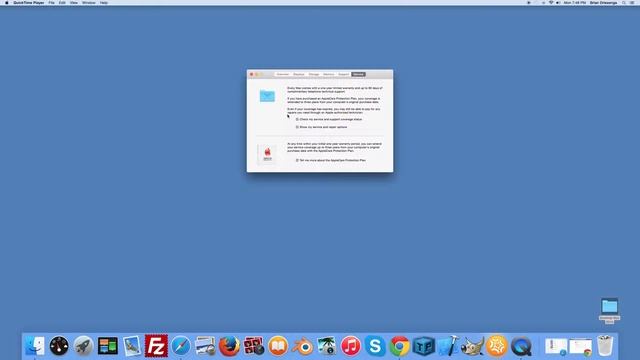The width and height of the screenshot is (640, 360).
Task: Open volume control in menu bar
Action: 558,3
